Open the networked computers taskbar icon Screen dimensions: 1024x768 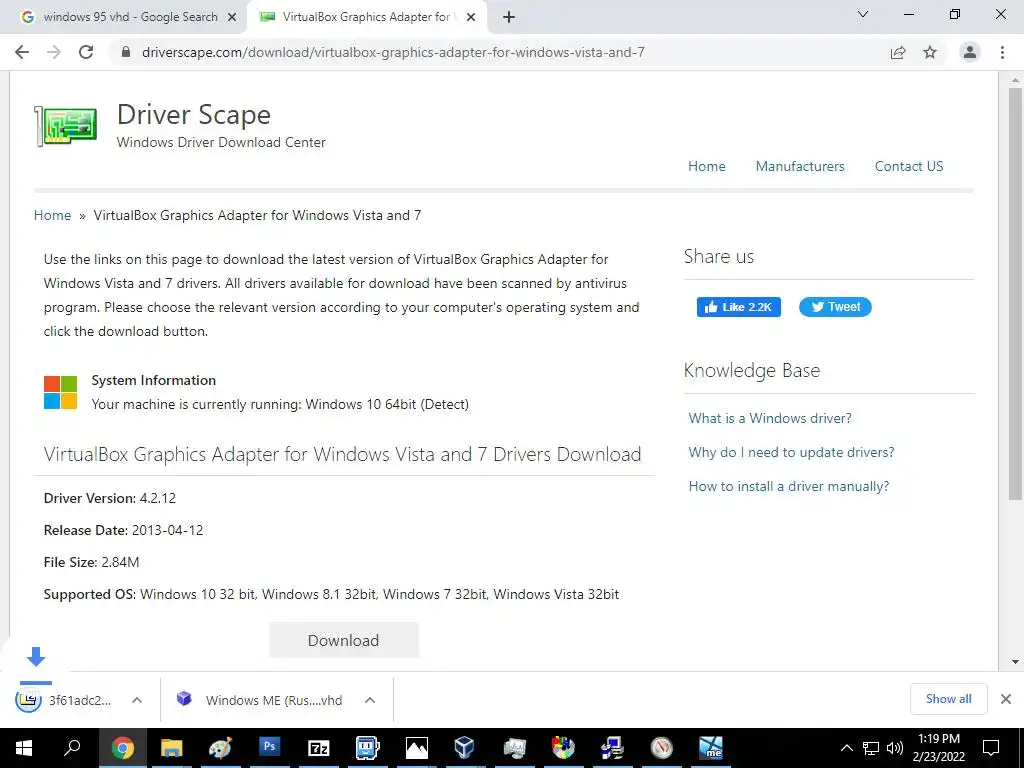pos(613,748)
